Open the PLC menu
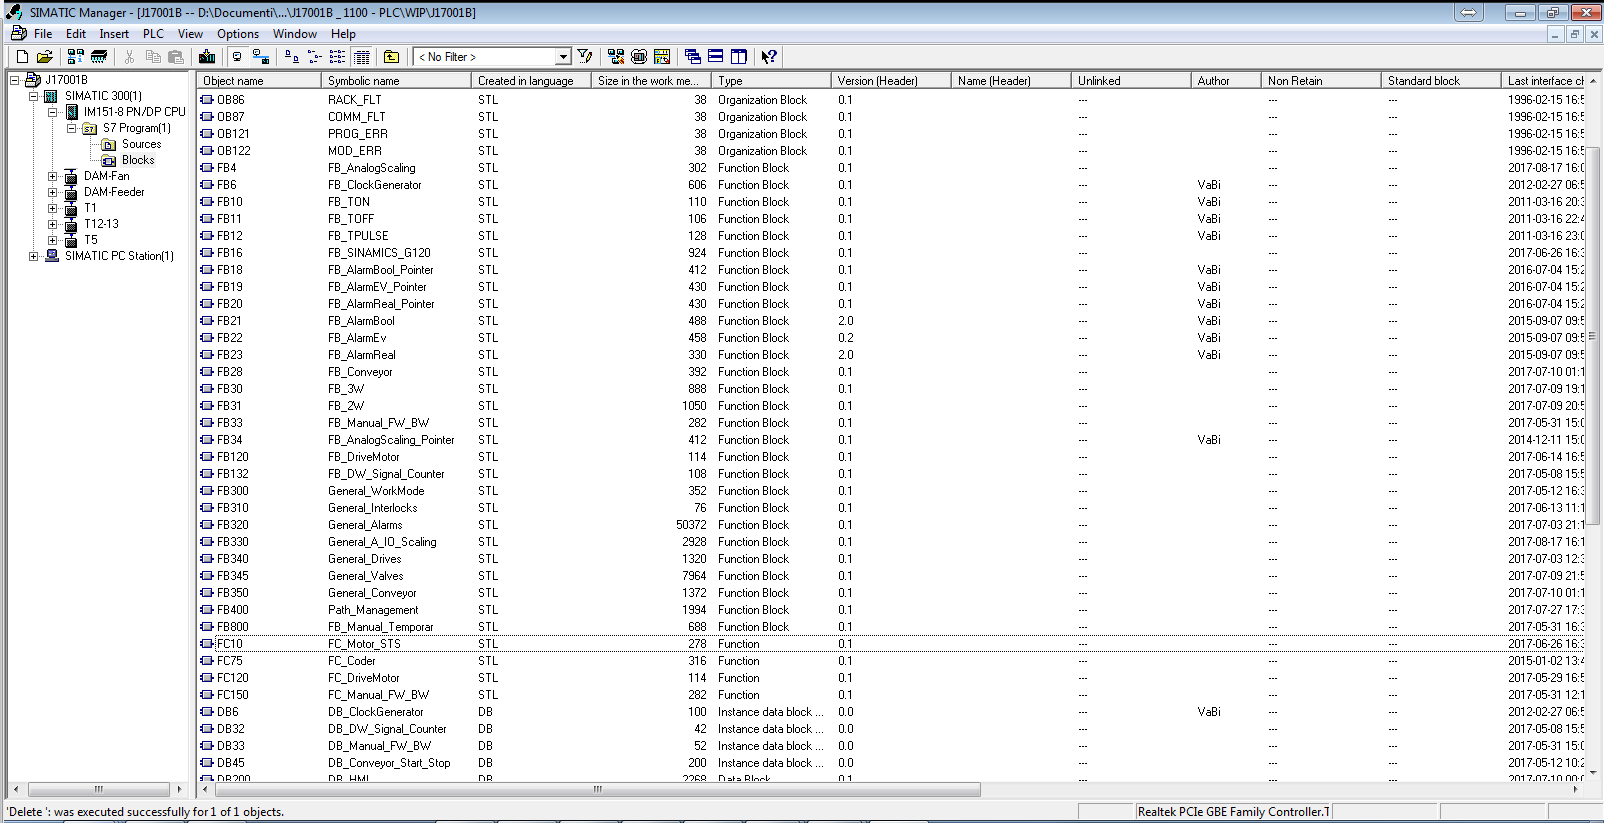The width and height of the screenshot is (1604, 823). pos(153,34)
